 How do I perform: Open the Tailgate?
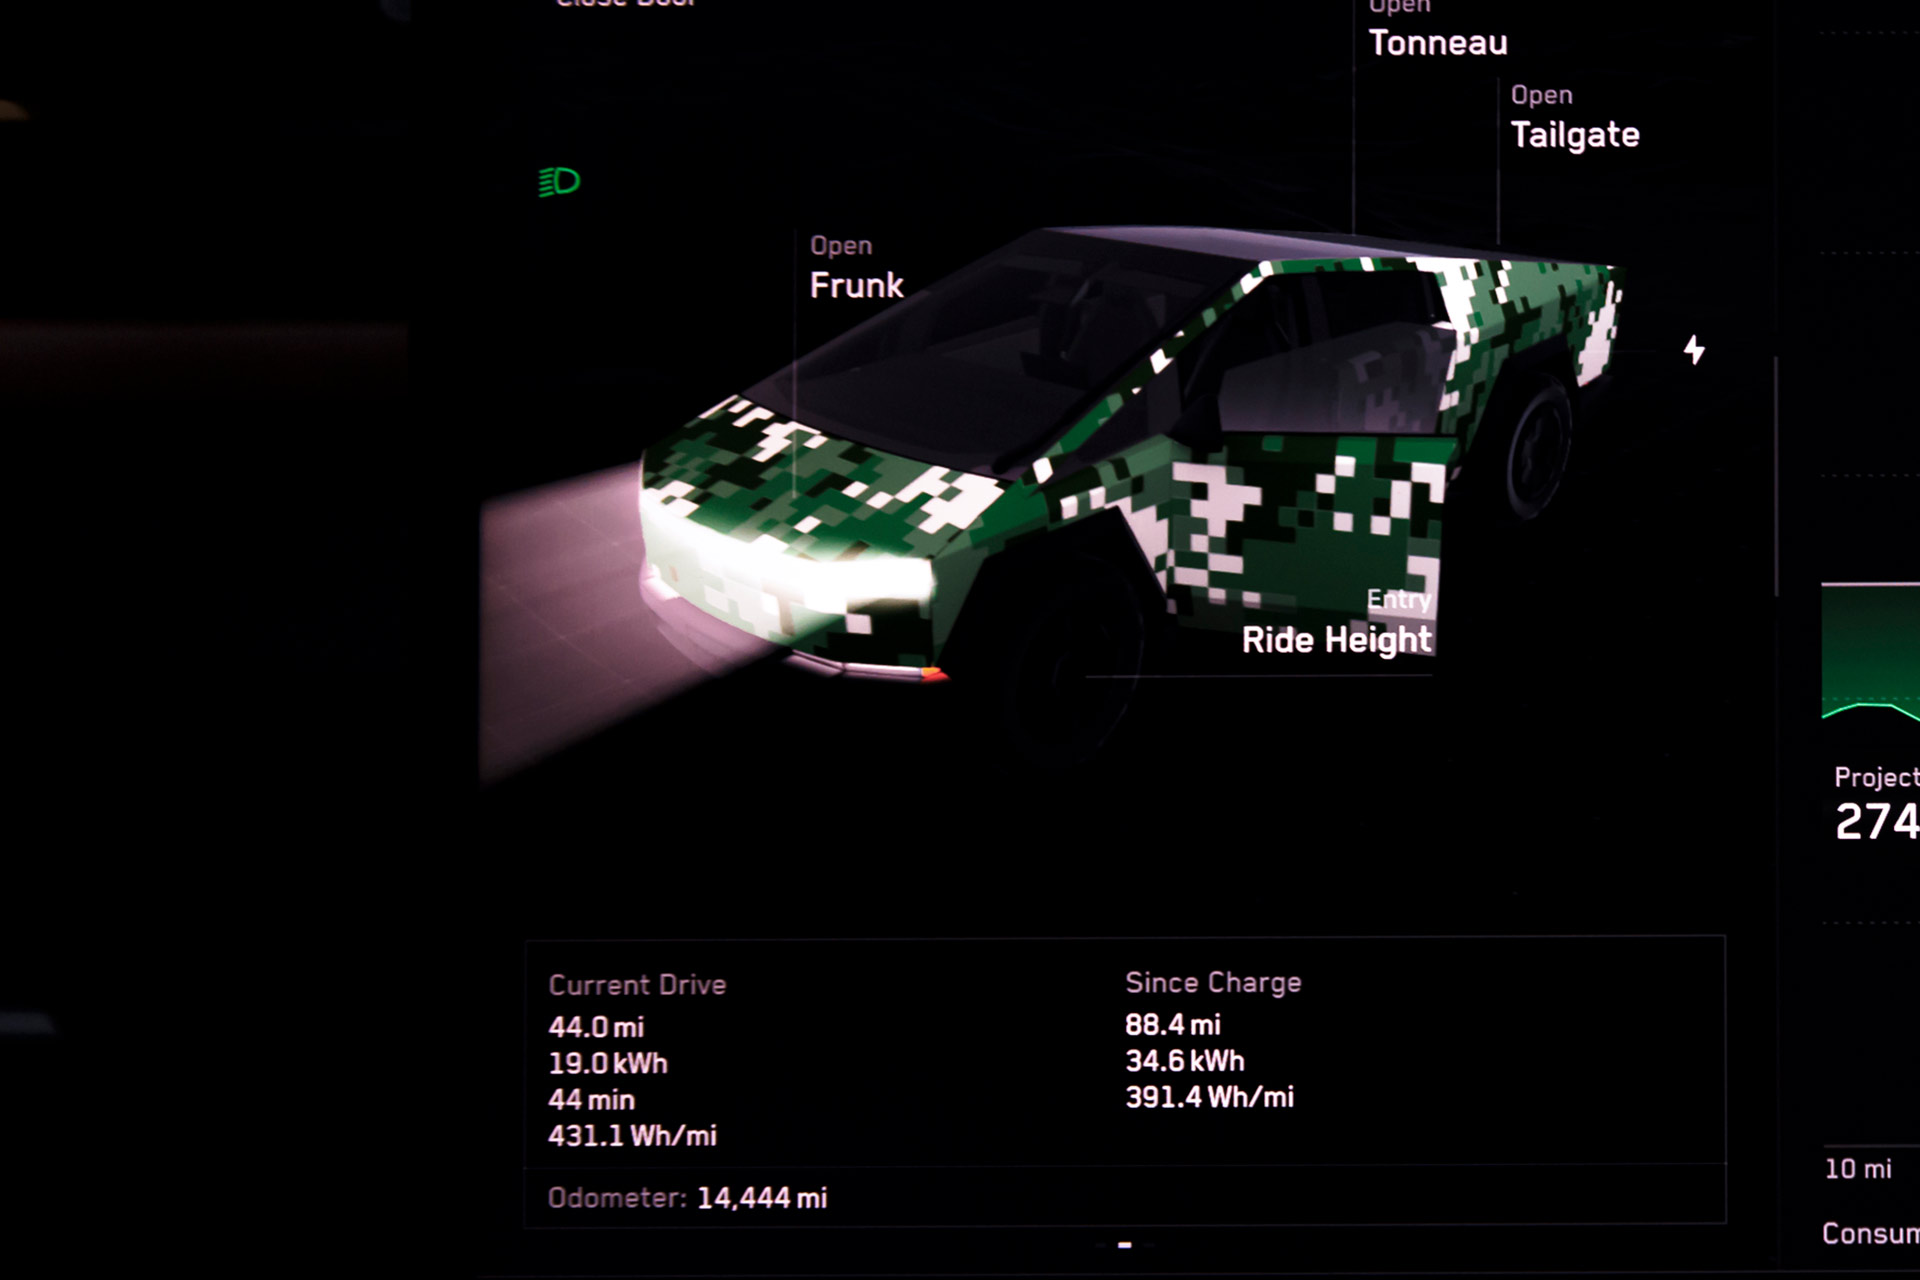coord(1574,134)
